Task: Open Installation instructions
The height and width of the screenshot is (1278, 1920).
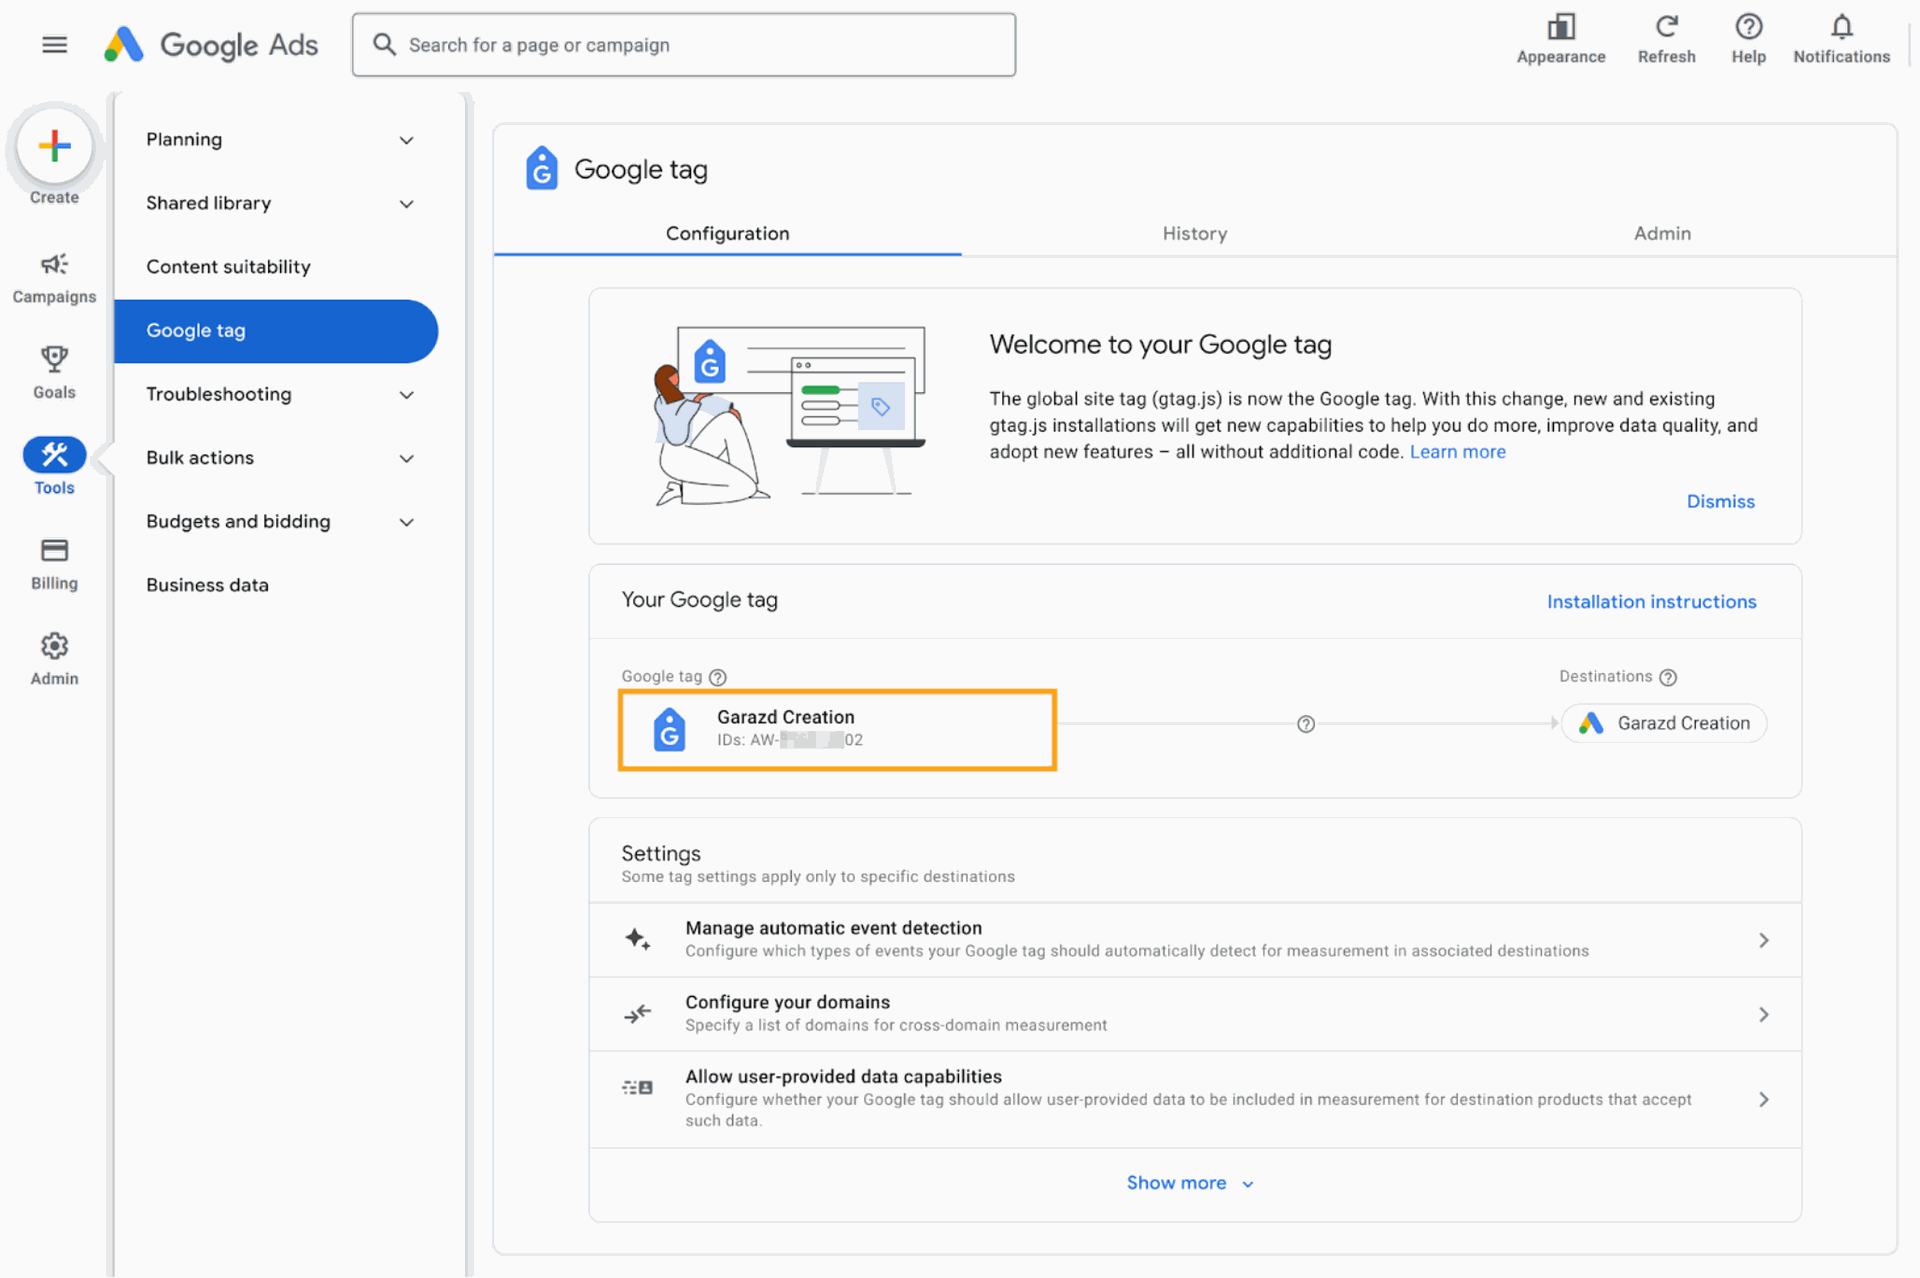Action: pyautogui.click(x=1651, y=601)
